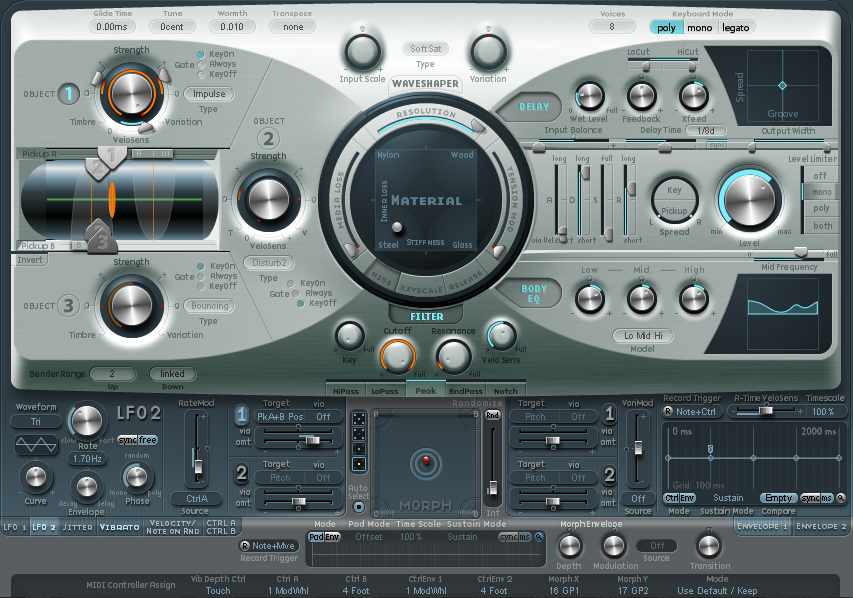Click the Object 2 number button
This screenshot has height=598, width=853.
coord(268,139)
